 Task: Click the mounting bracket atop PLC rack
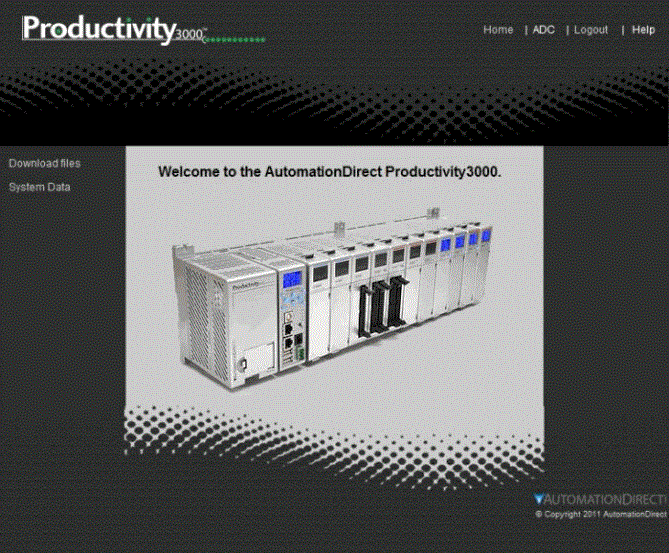tap(433, 212)
